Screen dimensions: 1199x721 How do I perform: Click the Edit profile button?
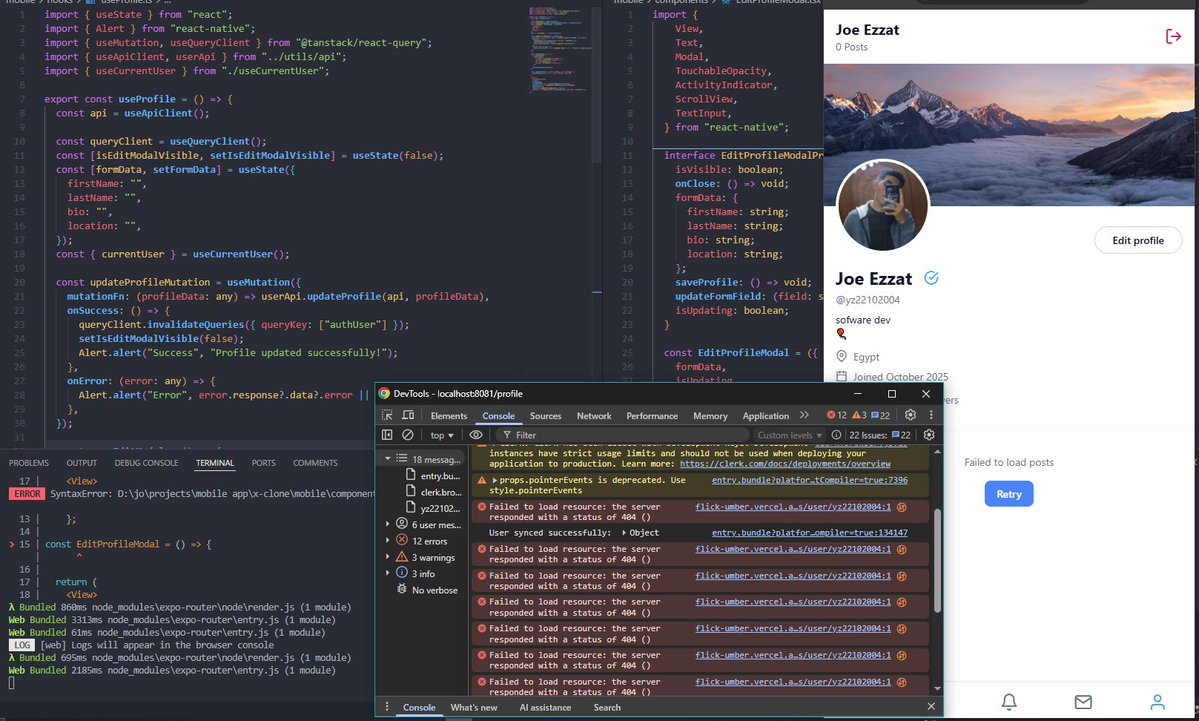[x=1138, y=240]
